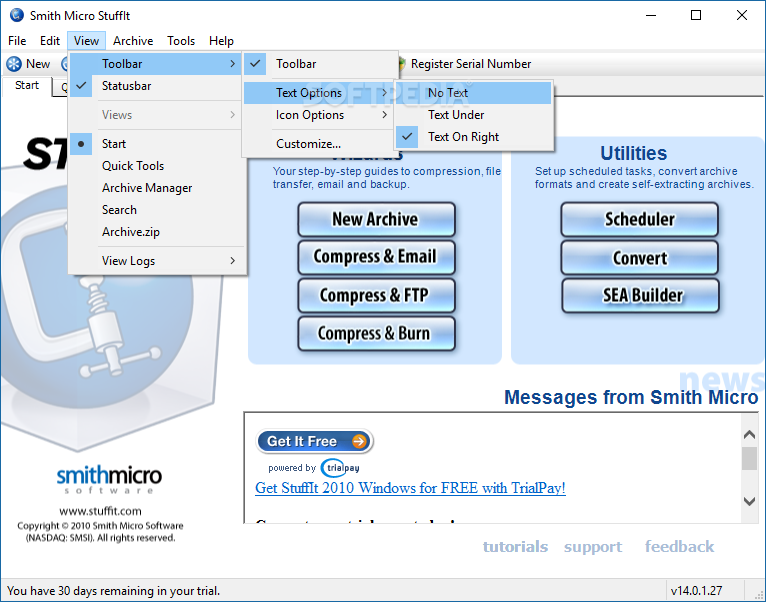
Task: Toggle the Toolbar checkmark in submenu
Action: click(x=318, y=64)
